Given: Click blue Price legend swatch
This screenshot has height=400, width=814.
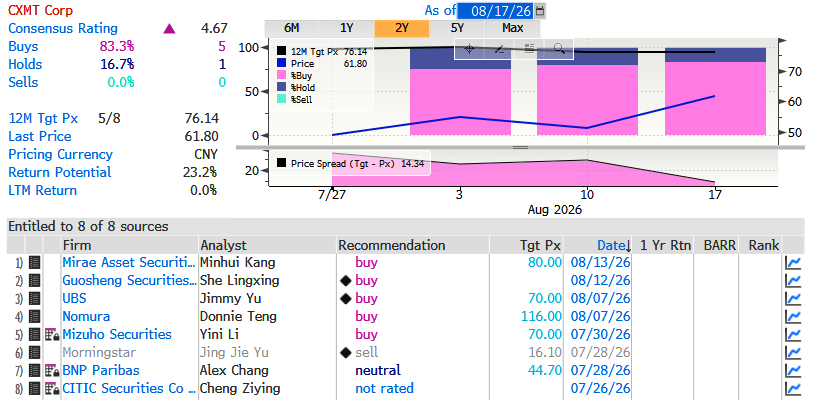Looking at the screenshot, I should coord(281,63).
